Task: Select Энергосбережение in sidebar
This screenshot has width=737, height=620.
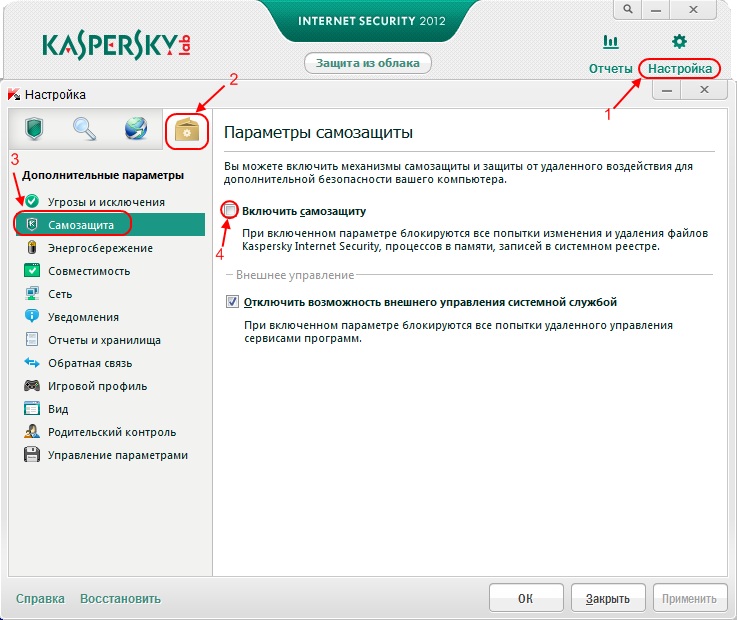Action: click(x=100, y=248)
